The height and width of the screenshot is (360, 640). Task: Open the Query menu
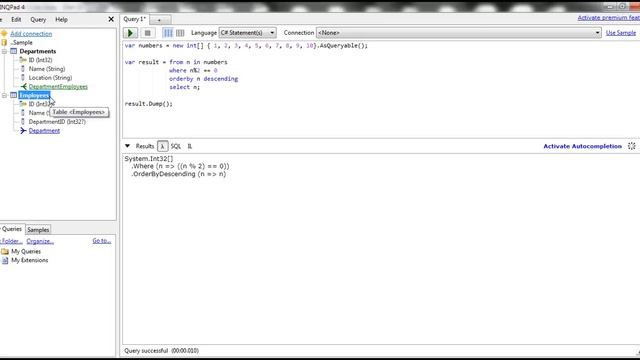[38, 19]
